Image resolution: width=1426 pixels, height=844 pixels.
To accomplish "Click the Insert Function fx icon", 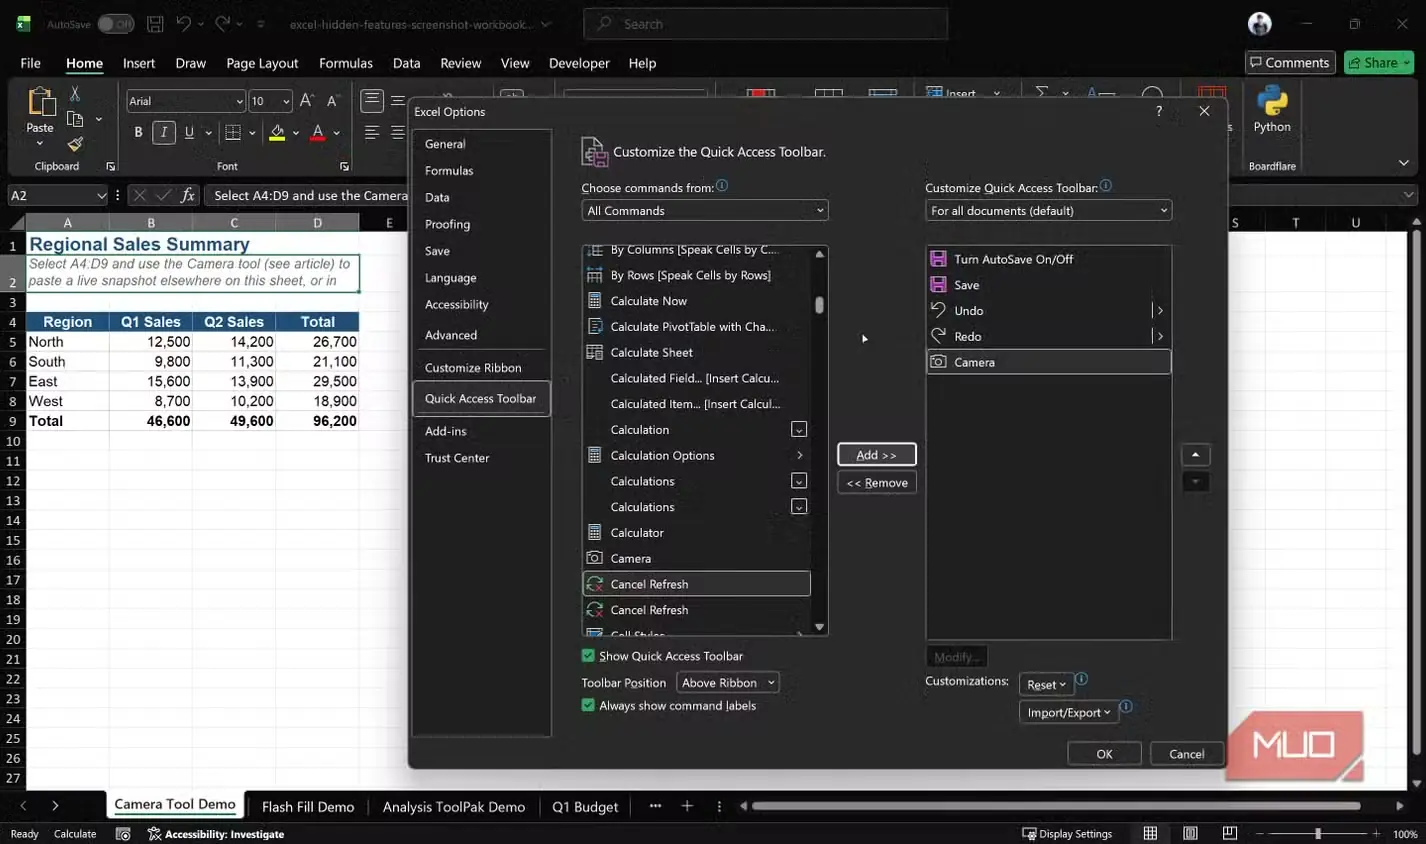I will (x=187, y=195).
